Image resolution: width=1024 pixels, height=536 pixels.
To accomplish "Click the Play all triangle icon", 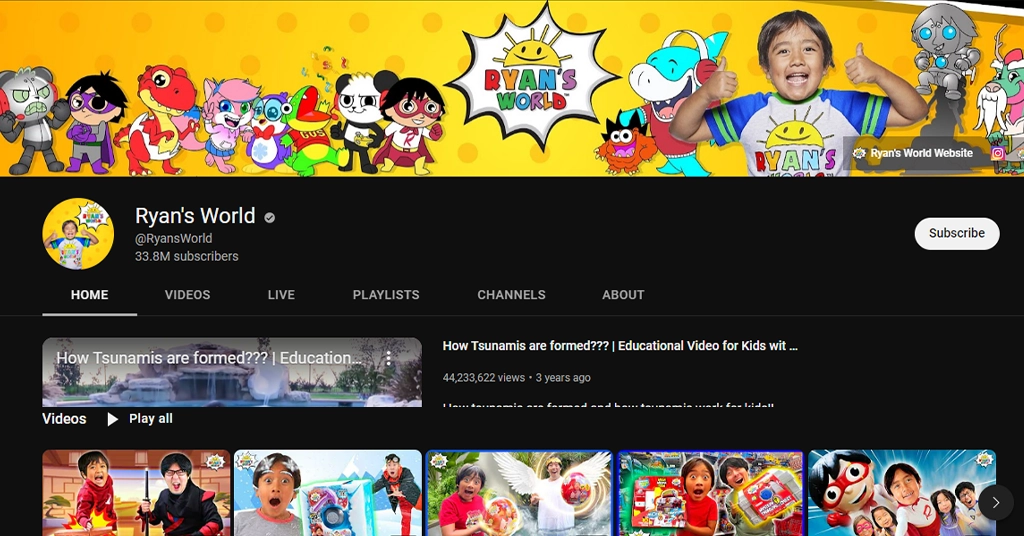I will 112,419.
